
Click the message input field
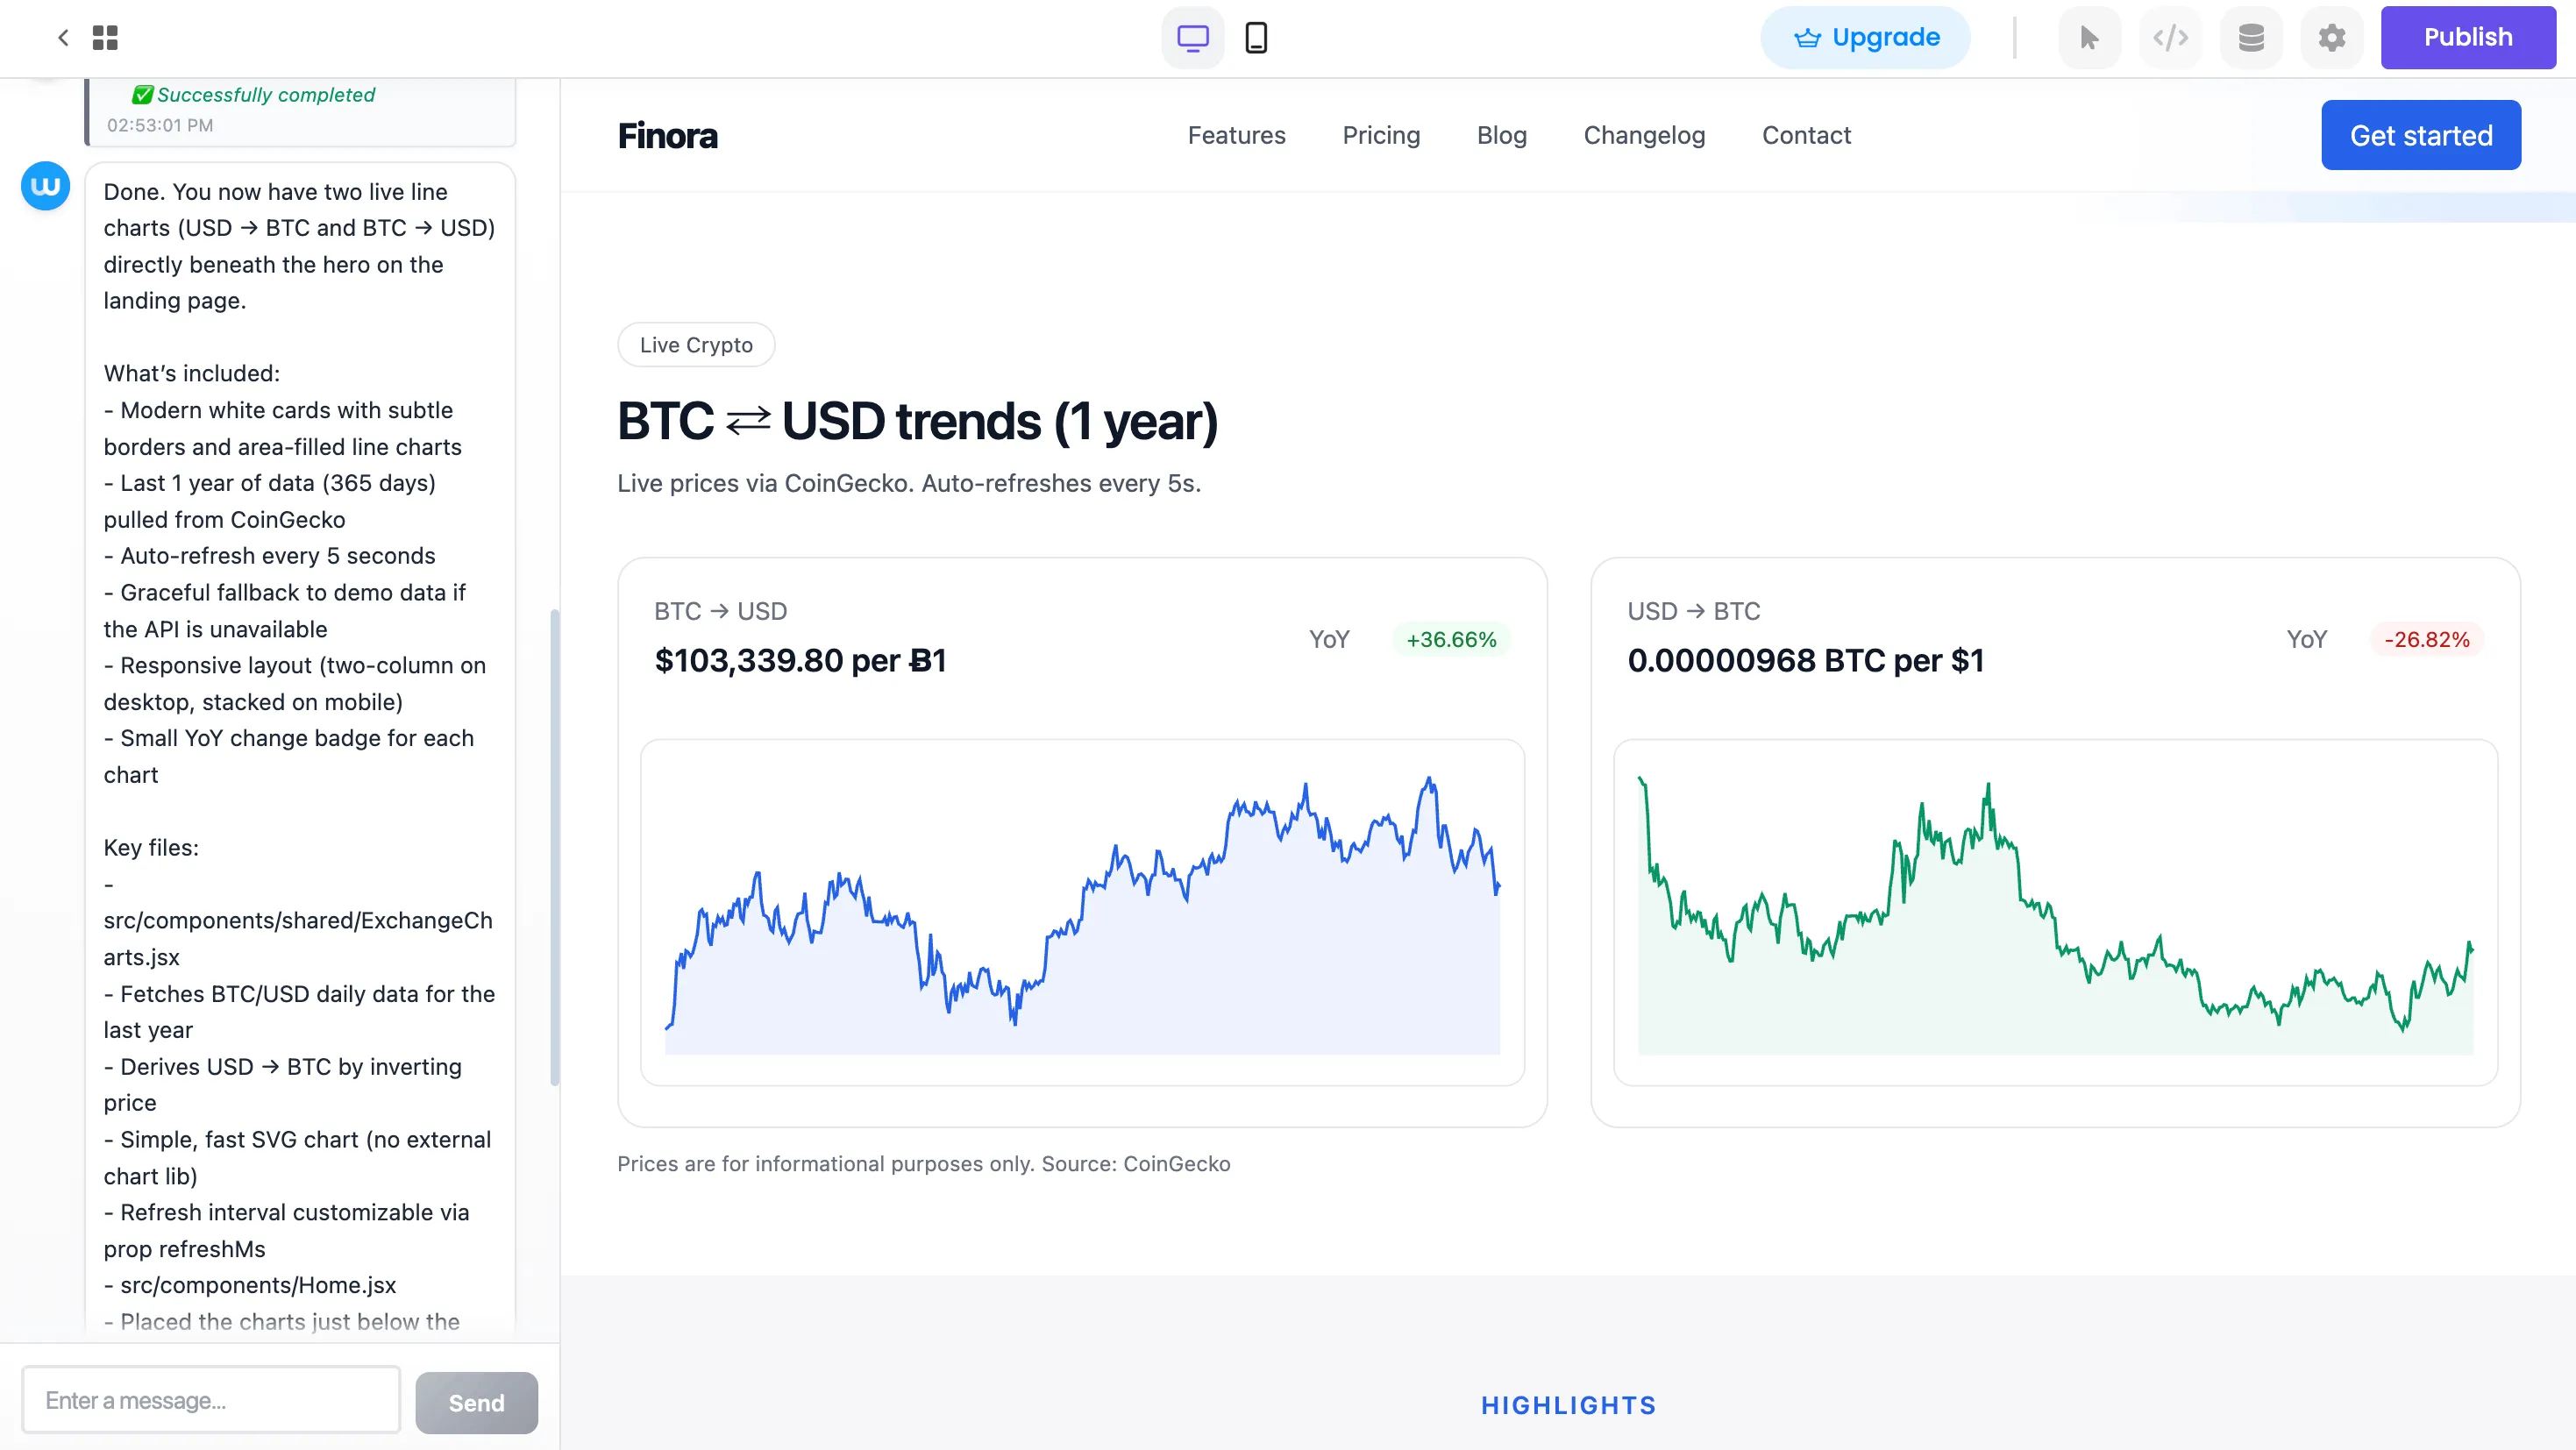(211, 1400)
